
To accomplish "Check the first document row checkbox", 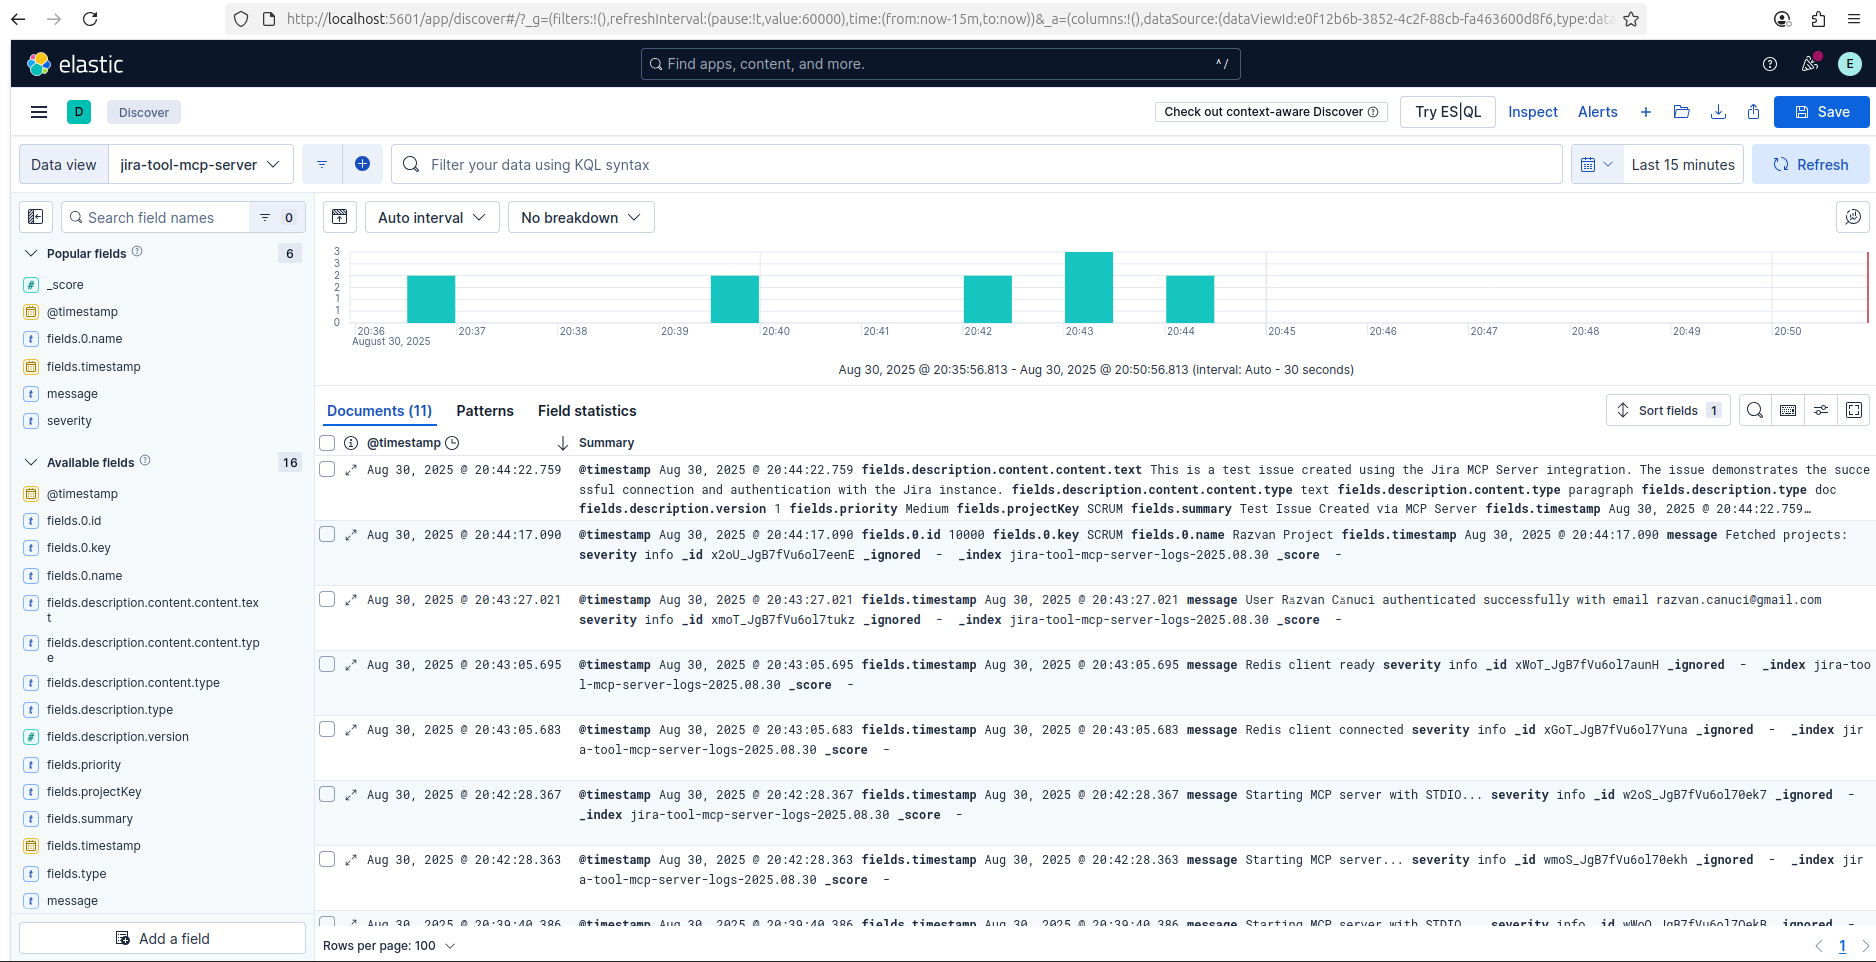I will (x=327, y=469).
